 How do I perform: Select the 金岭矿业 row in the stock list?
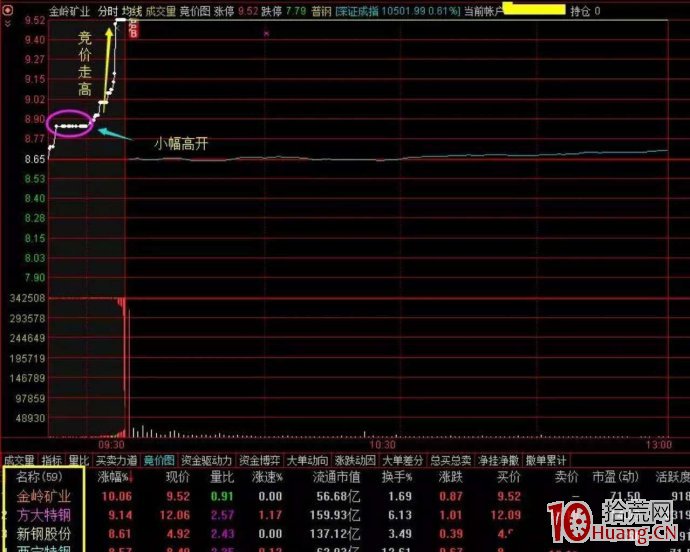pos(345,497)
